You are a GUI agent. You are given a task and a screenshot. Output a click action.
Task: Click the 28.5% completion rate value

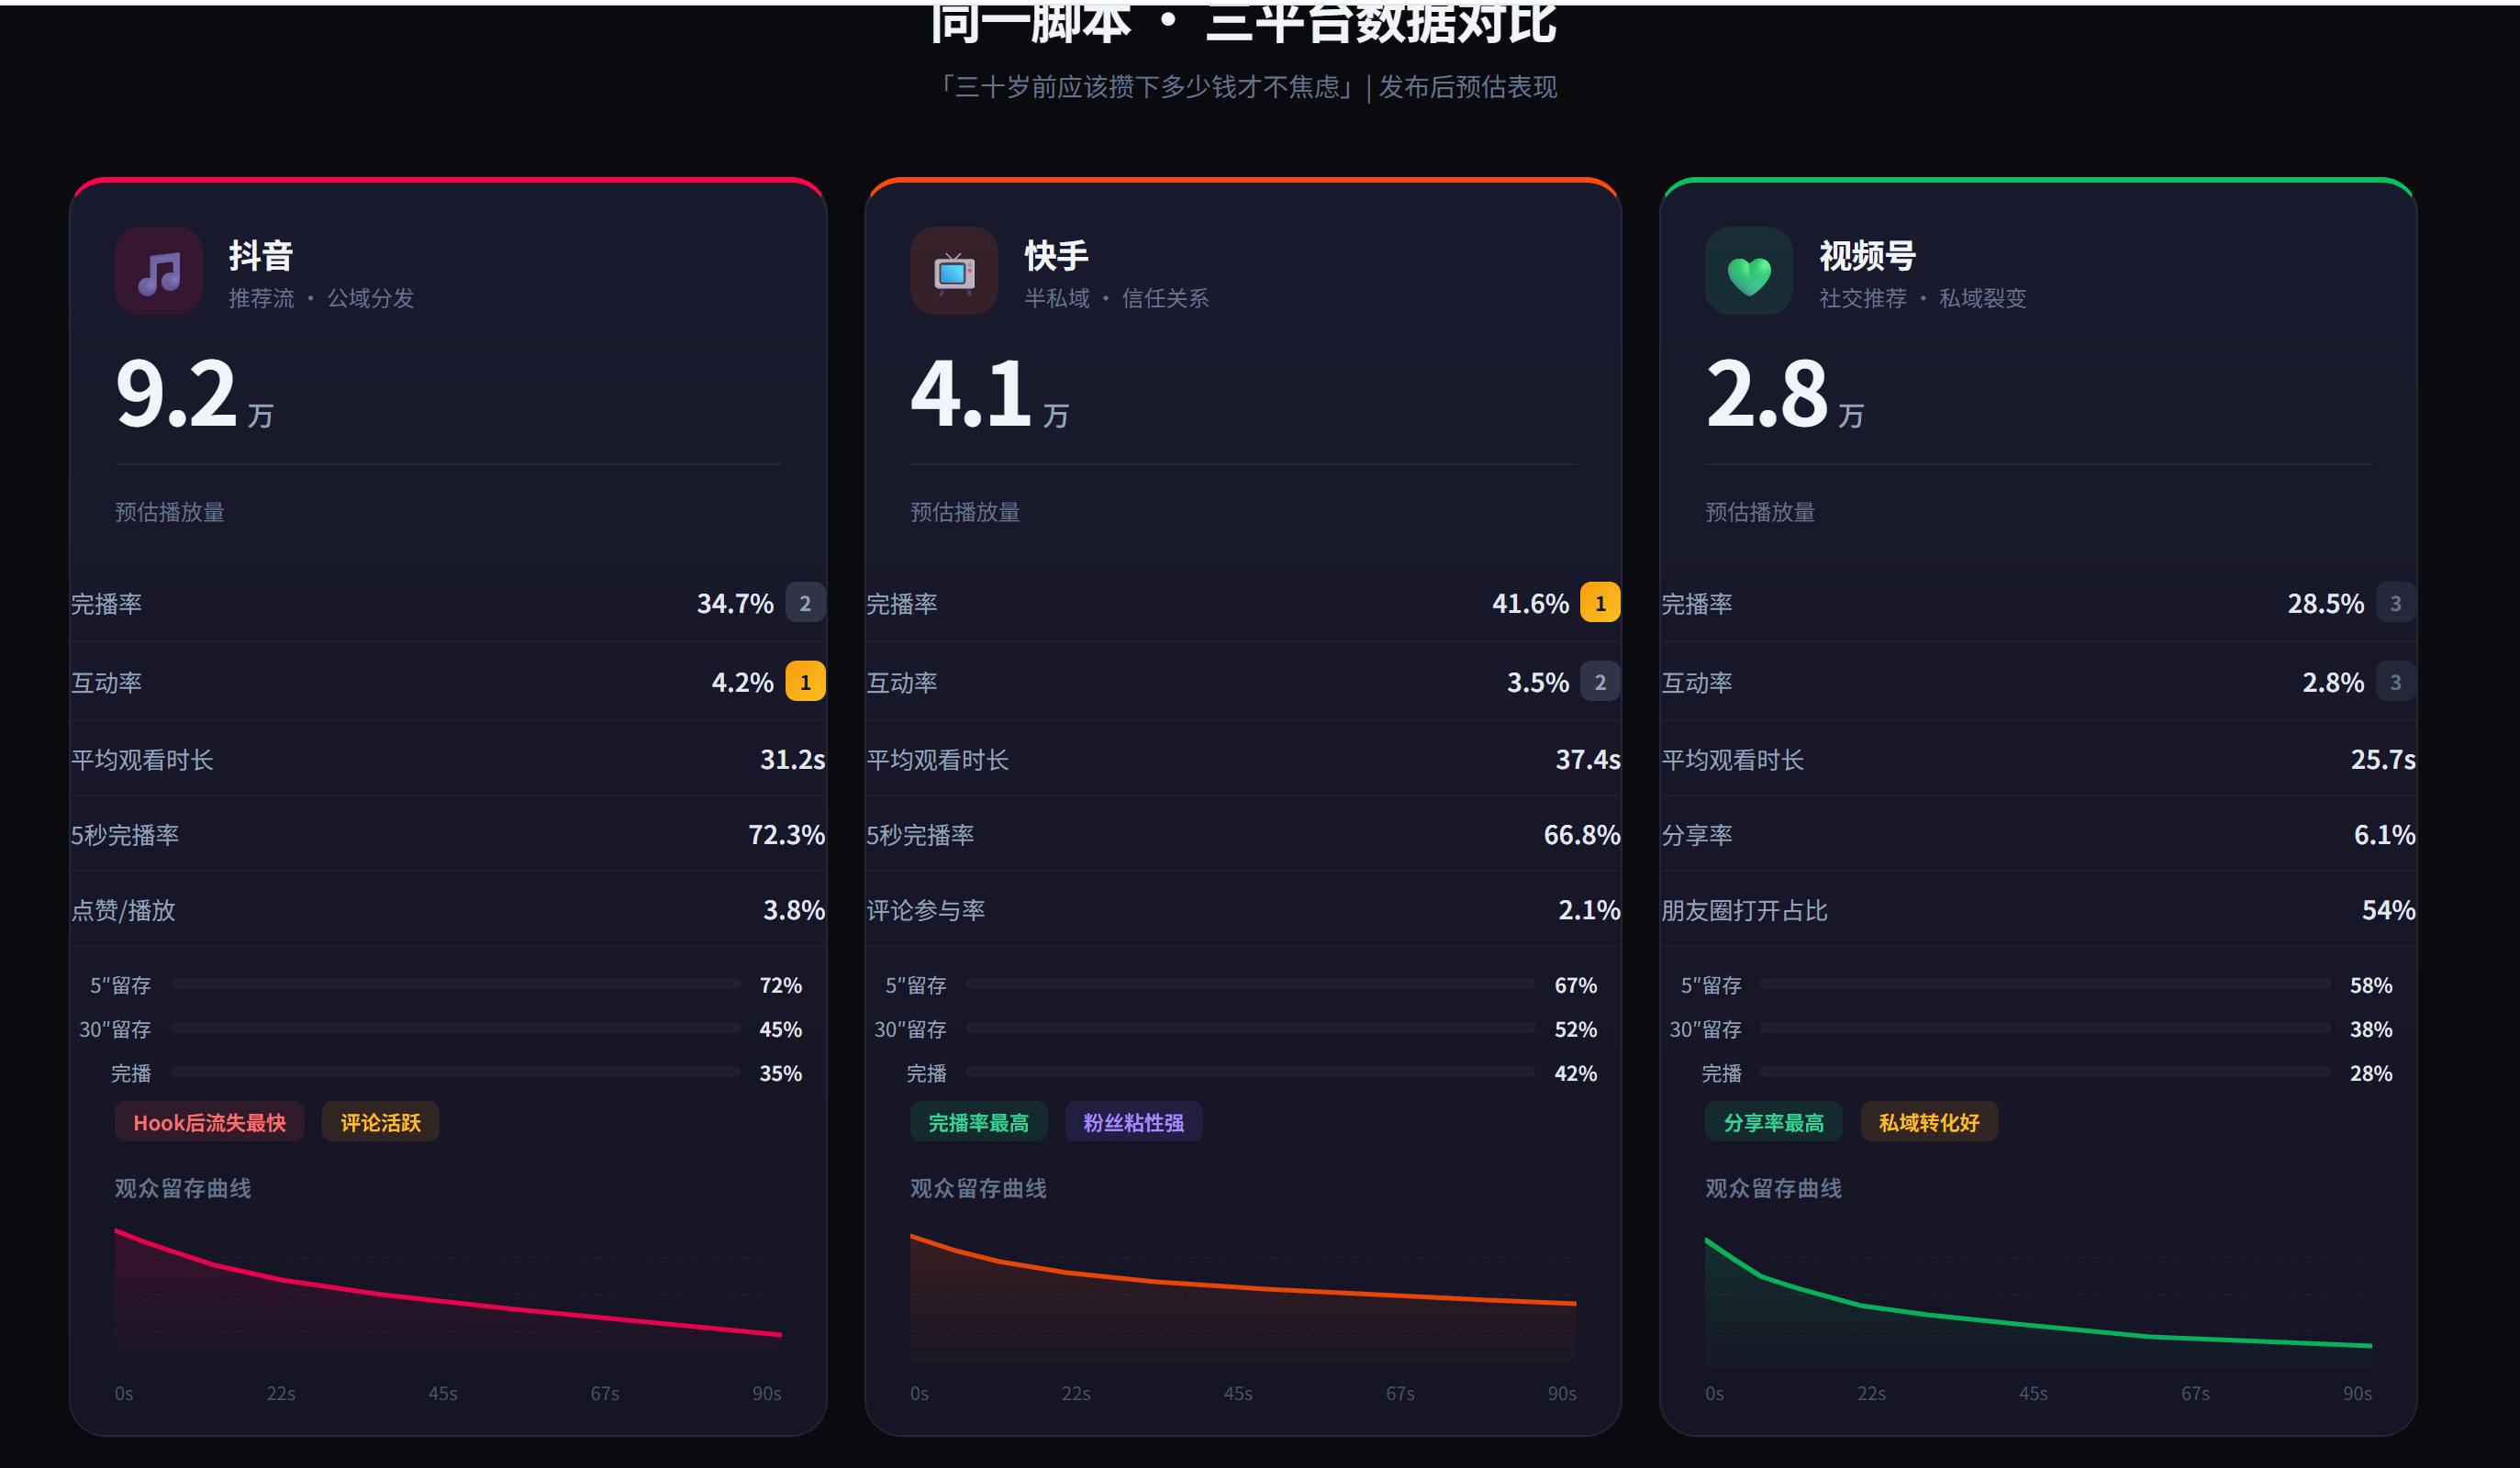2325,603
